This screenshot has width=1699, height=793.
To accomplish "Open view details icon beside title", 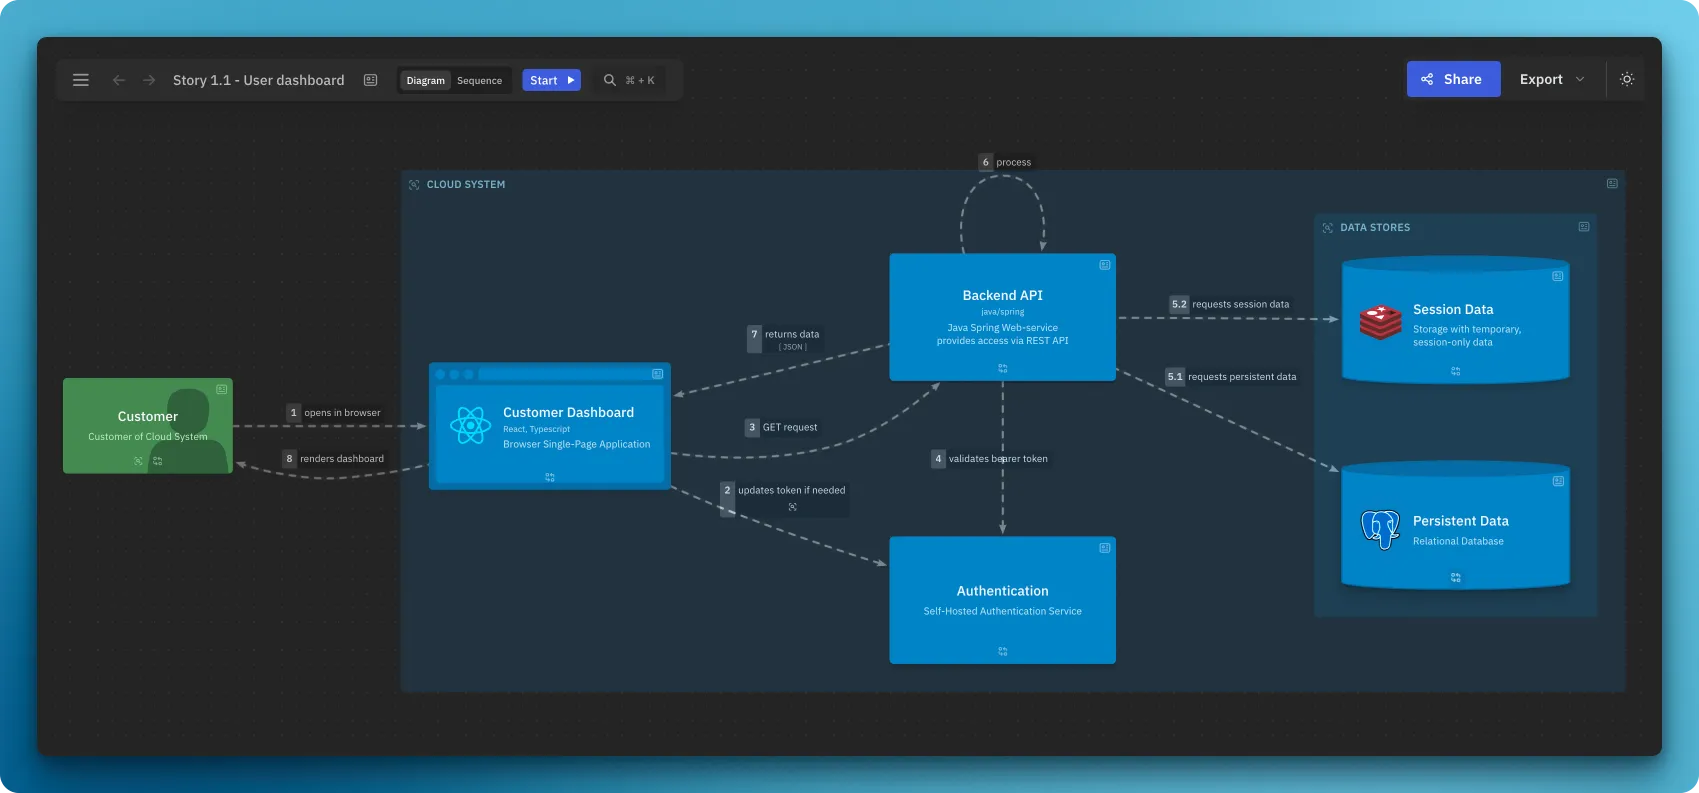I will (371, 80).
